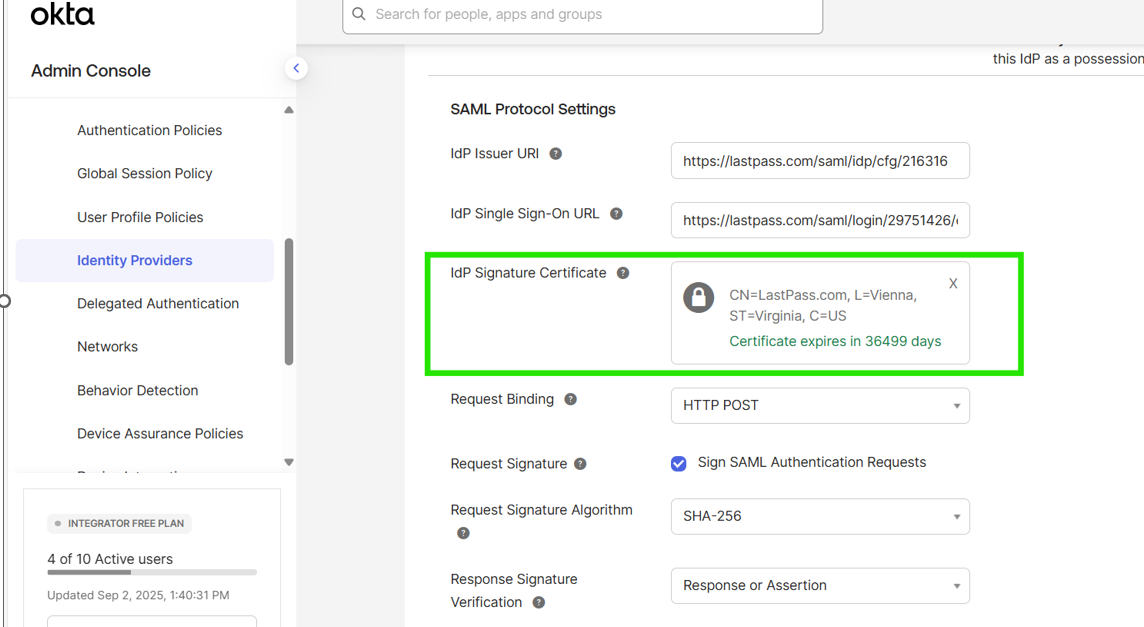Screen dimensions: 1144x627
Task: Click the search magnifier icon
Action: click(359, 14)
